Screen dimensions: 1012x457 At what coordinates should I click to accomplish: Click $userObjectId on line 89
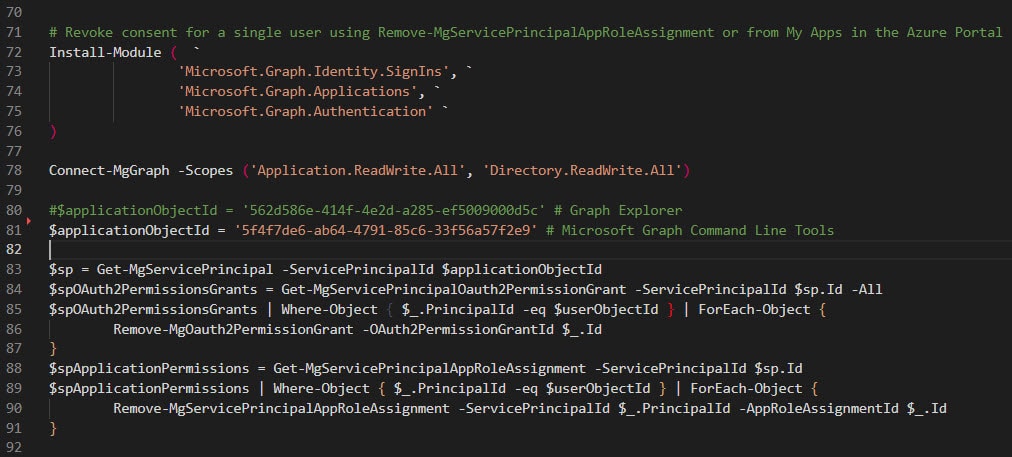[598, 388]
